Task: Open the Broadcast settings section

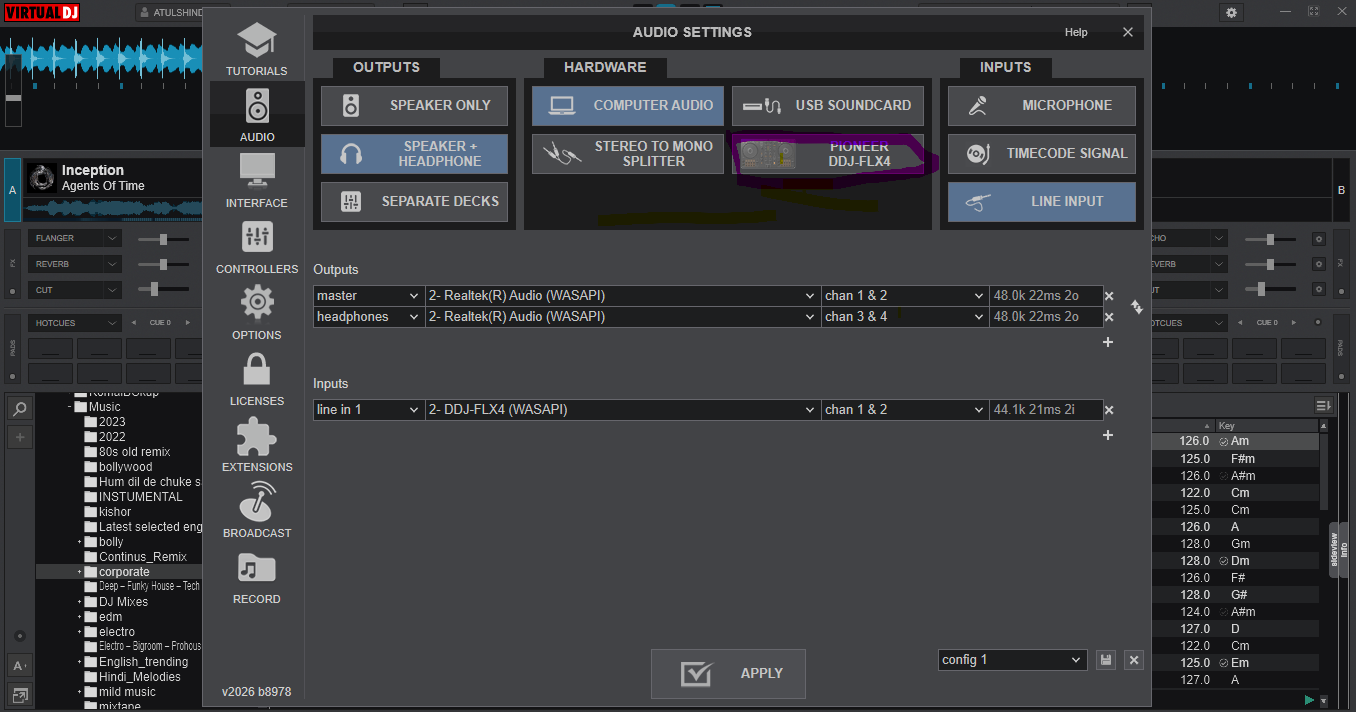Action: 256,511
